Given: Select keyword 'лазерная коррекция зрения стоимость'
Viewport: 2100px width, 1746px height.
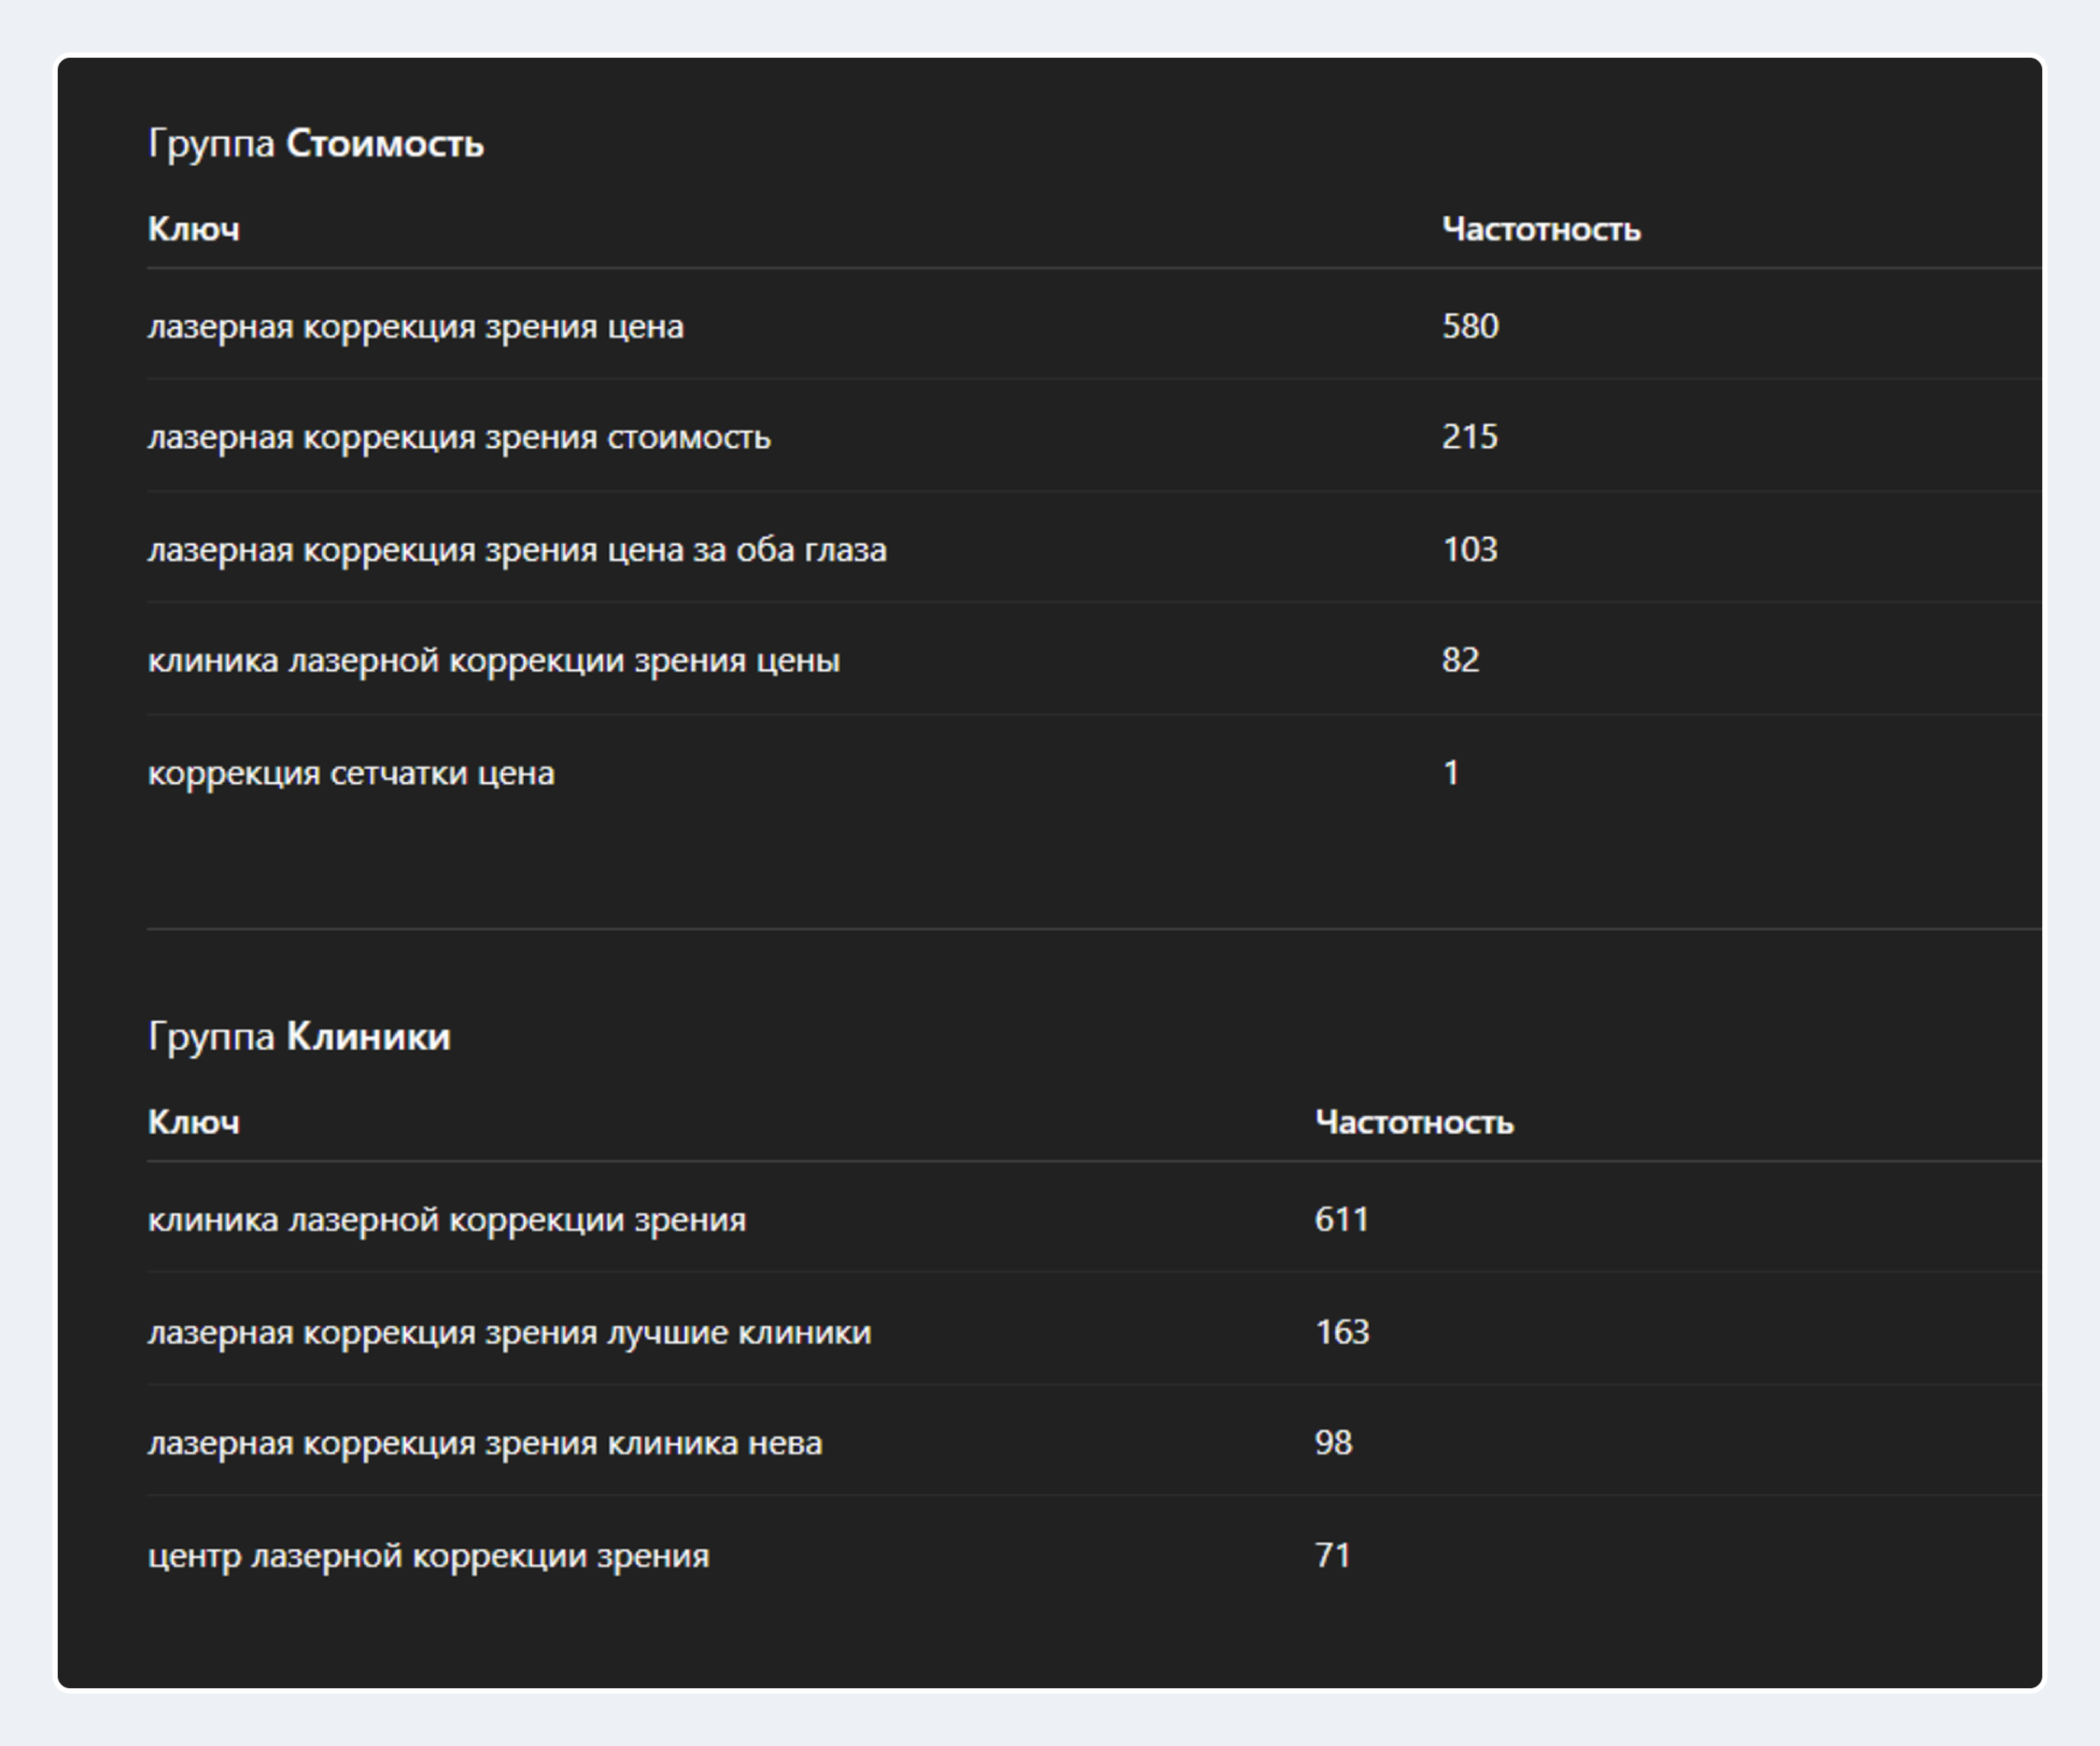Looking at the screenshot, I should coord(459,437).
